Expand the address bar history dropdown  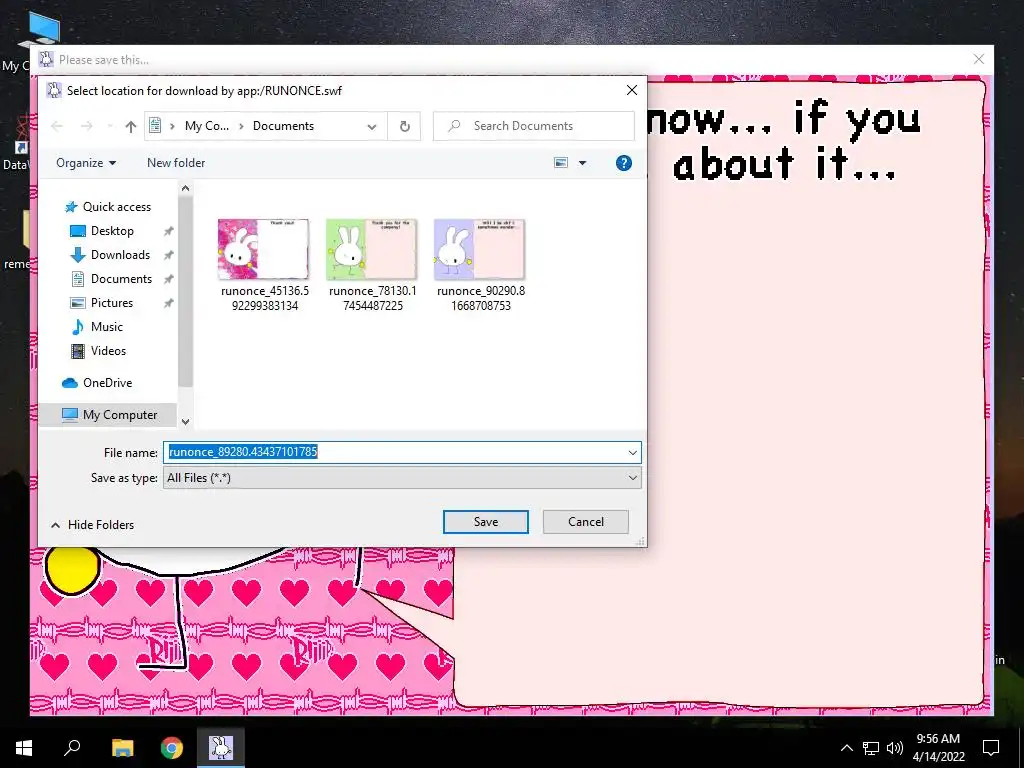coord(372,127)
